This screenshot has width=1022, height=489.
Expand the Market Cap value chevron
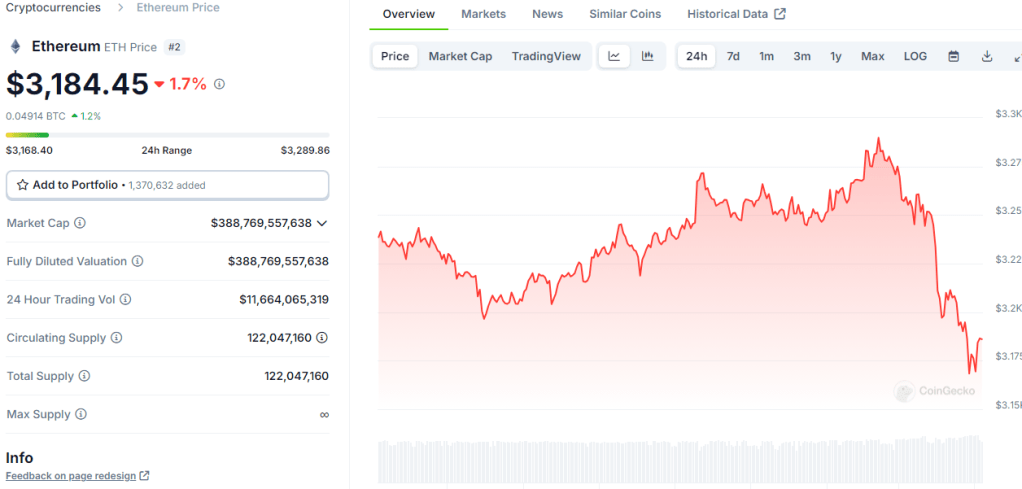322,223
